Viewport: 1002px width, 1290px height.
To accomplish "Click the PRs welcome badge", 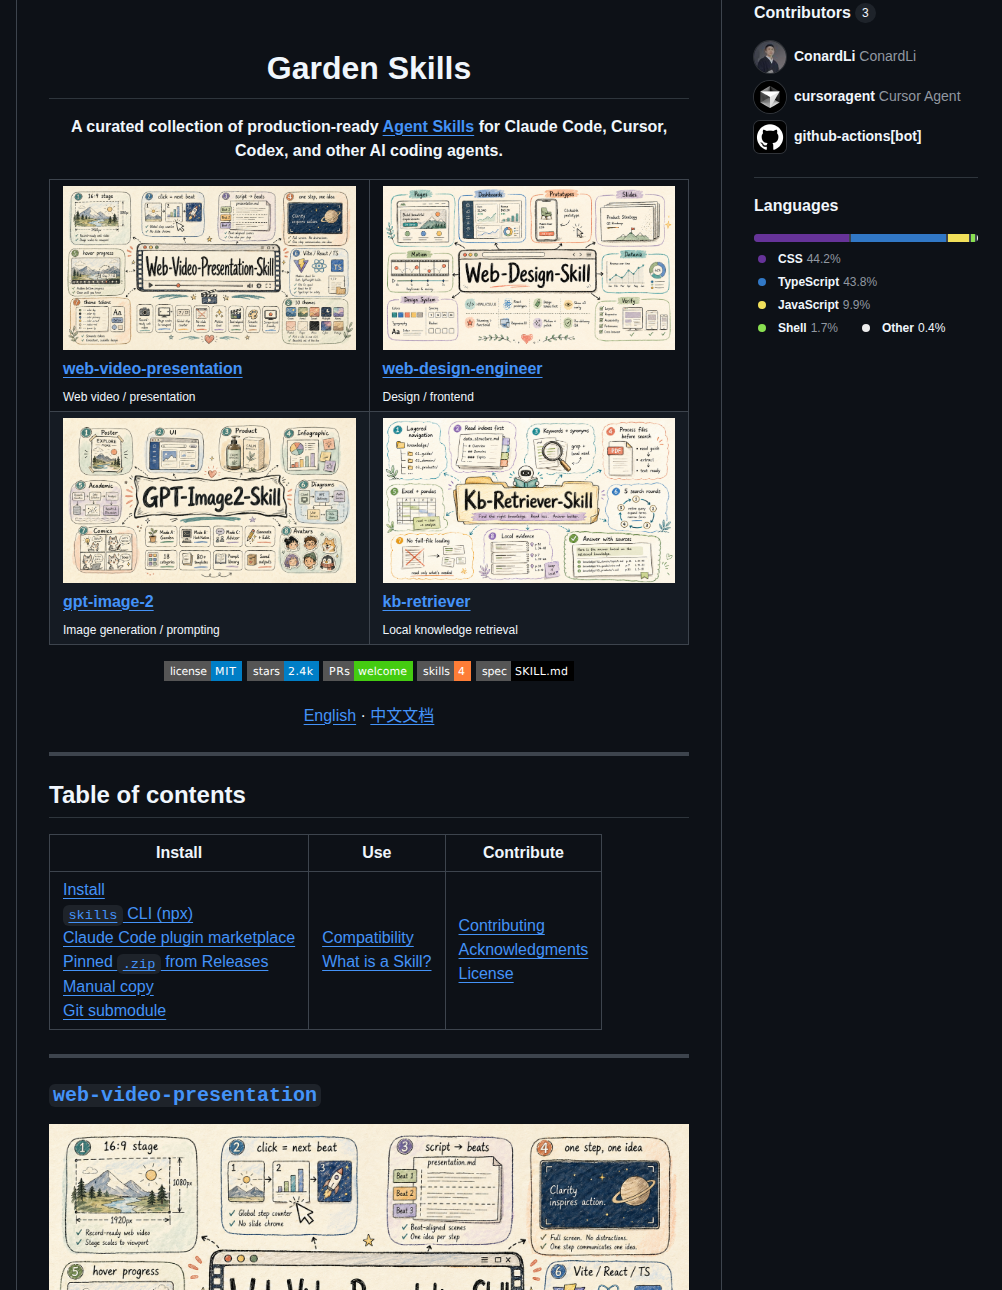I will [368, 671].
